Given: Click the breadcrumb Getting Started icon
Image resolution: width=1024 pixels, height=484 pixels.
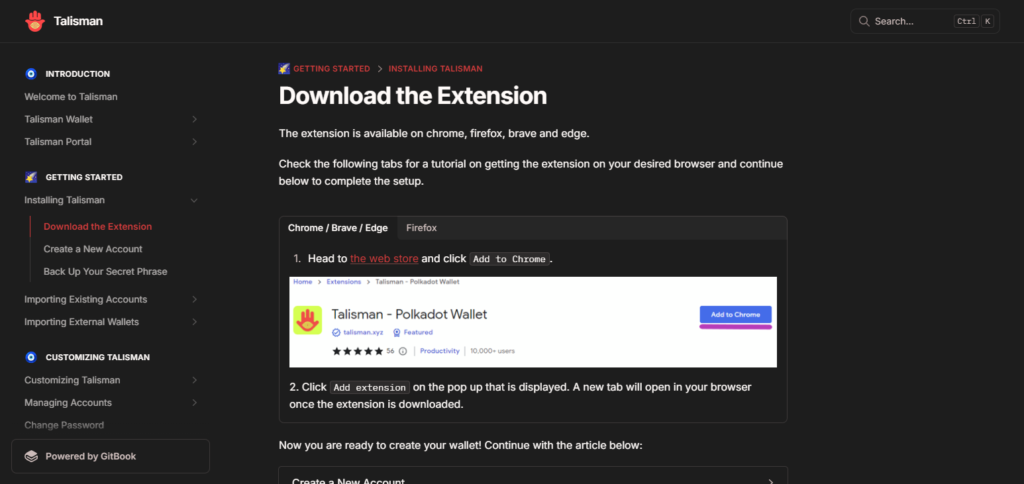Looking at the screenshot, I should point(284,69).
